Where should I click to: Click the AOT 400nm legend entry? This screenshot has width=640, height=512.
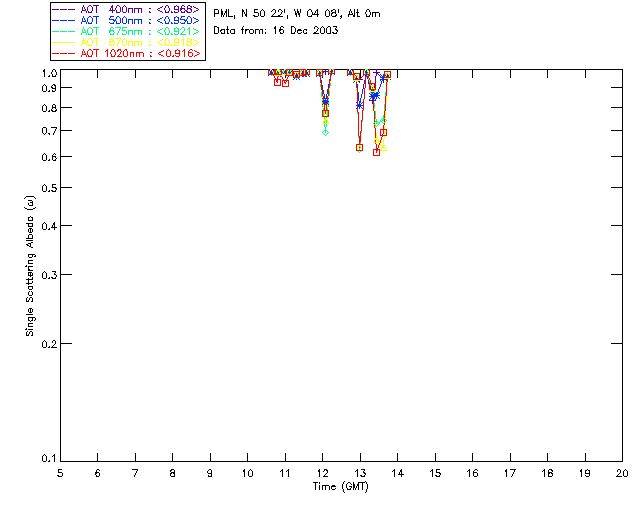127,9
